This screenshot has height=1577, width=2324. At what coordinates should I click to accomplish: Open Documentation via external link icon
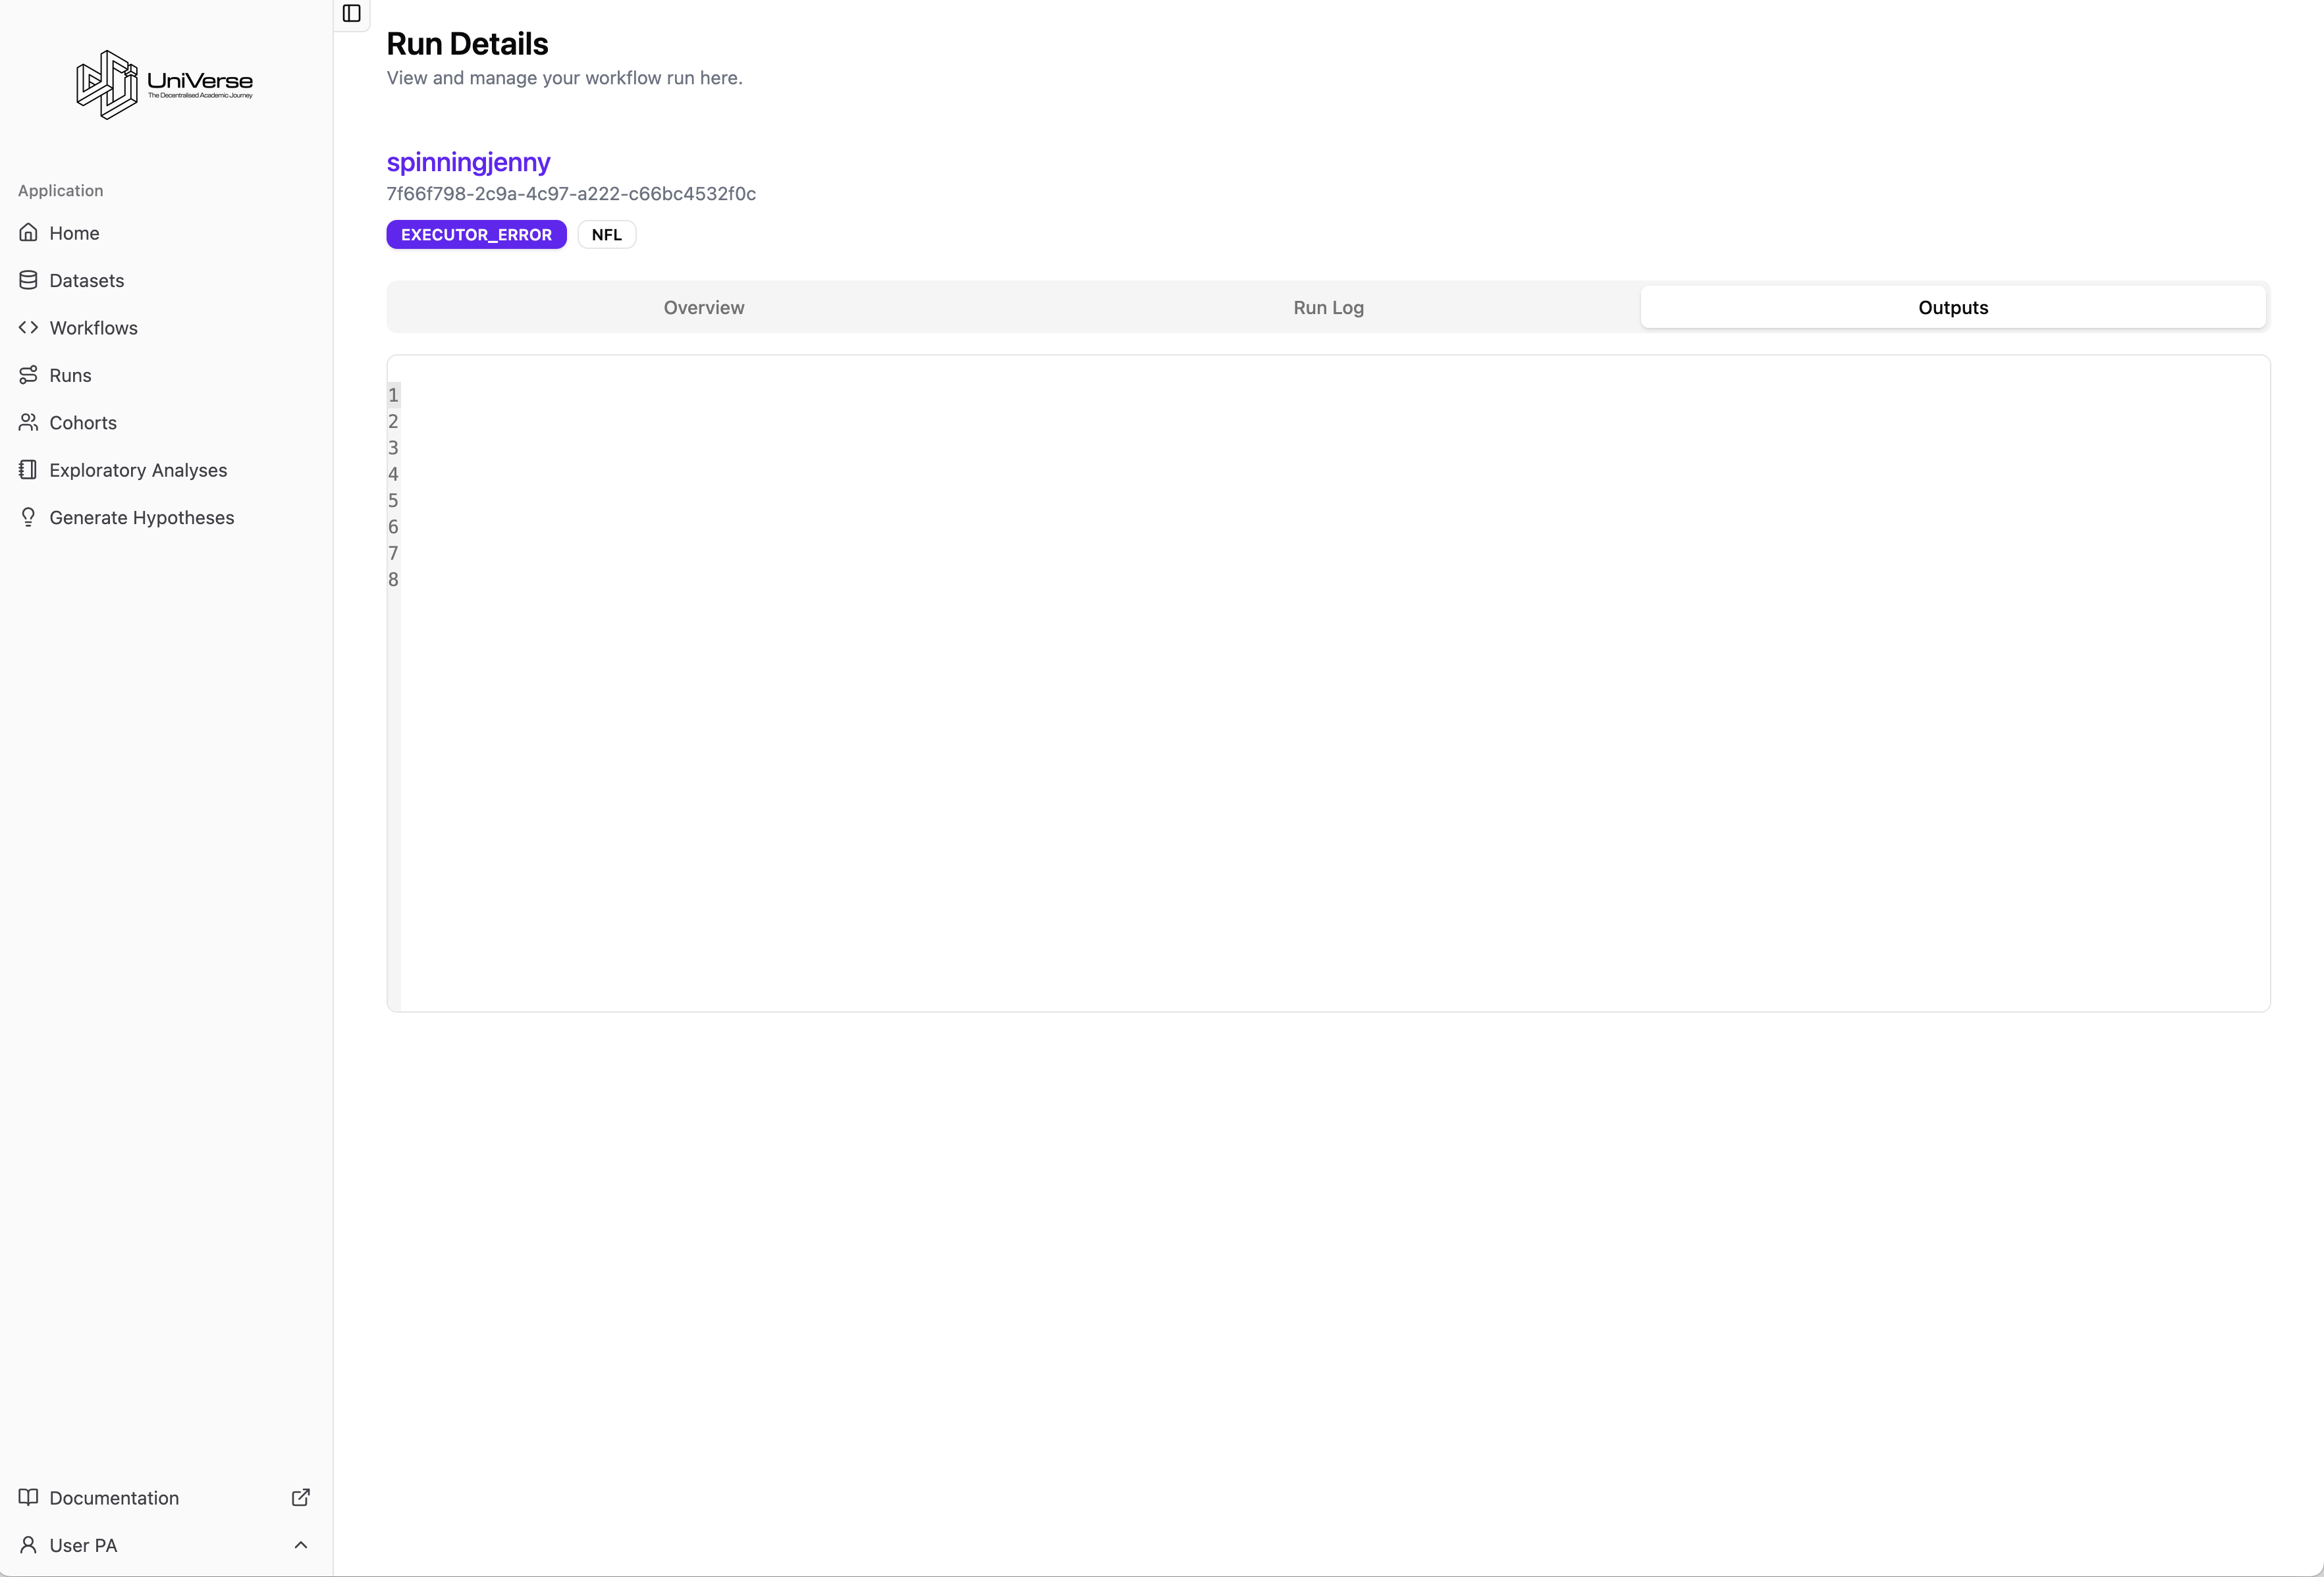(300, 1497)
